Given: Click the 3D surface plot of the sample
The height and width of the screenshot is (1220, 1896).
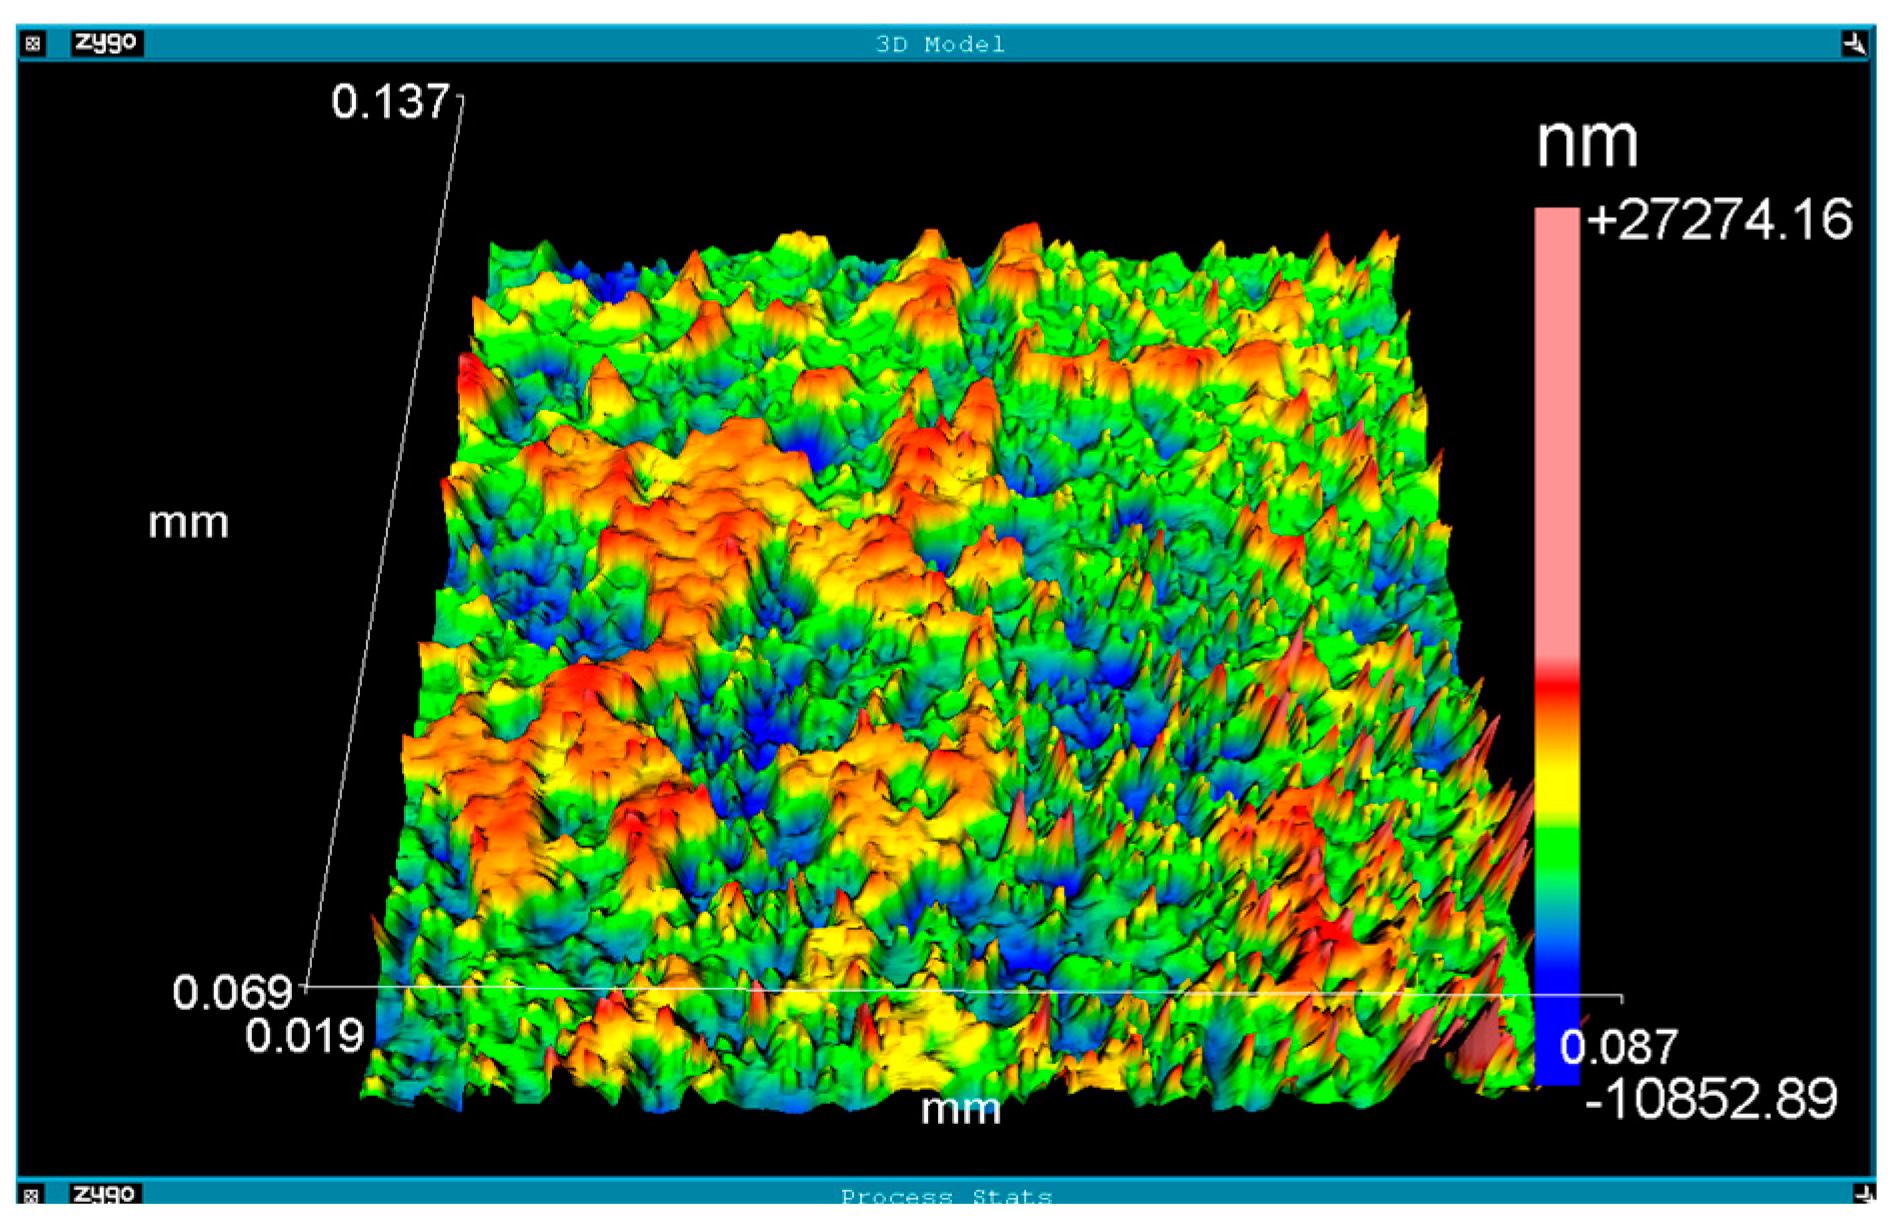Looking at the screenshot, I should point(950,650).
